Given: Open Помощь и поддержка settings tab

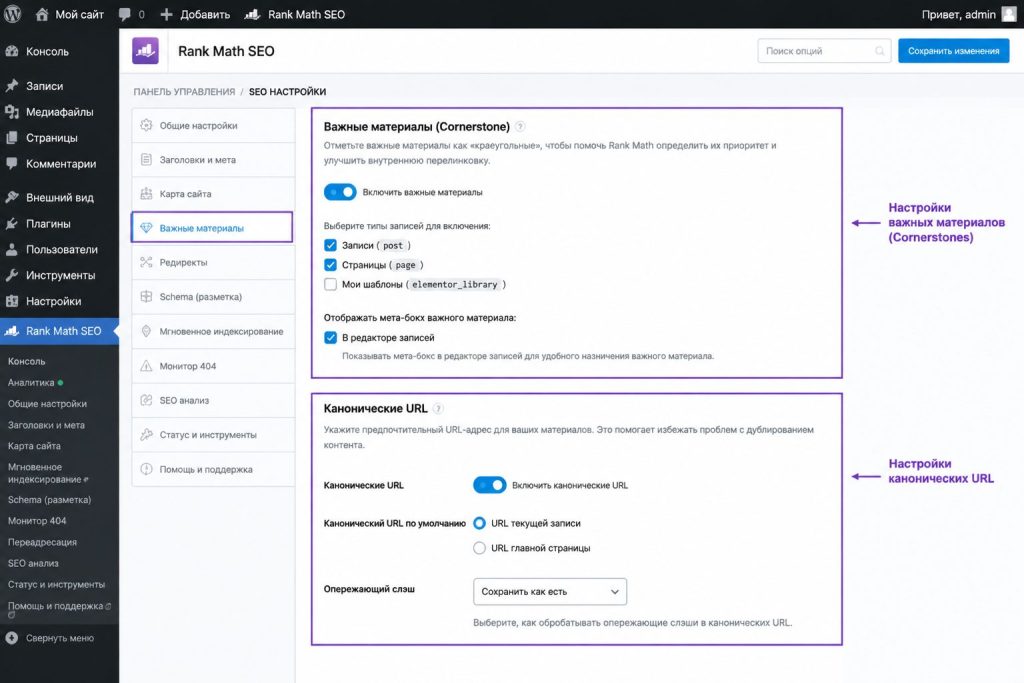Looking at the screenshot, I should coord(213,469).
